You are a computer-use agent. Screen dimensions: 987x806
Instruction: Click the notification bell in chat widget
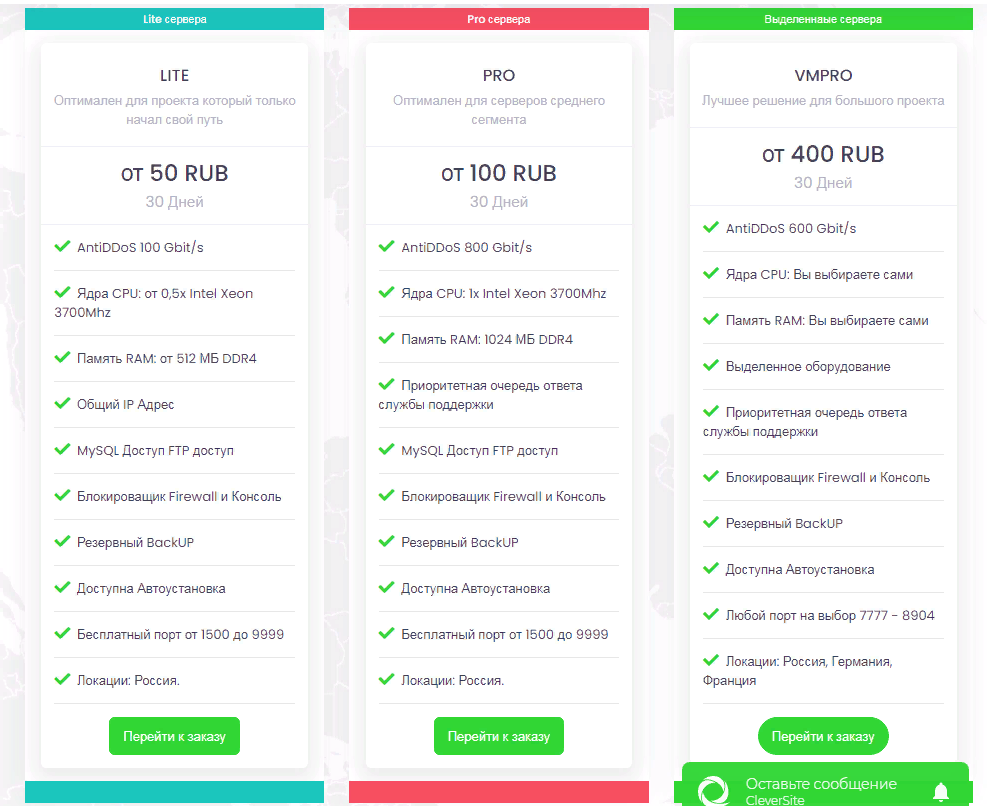(x=940, y=792)
